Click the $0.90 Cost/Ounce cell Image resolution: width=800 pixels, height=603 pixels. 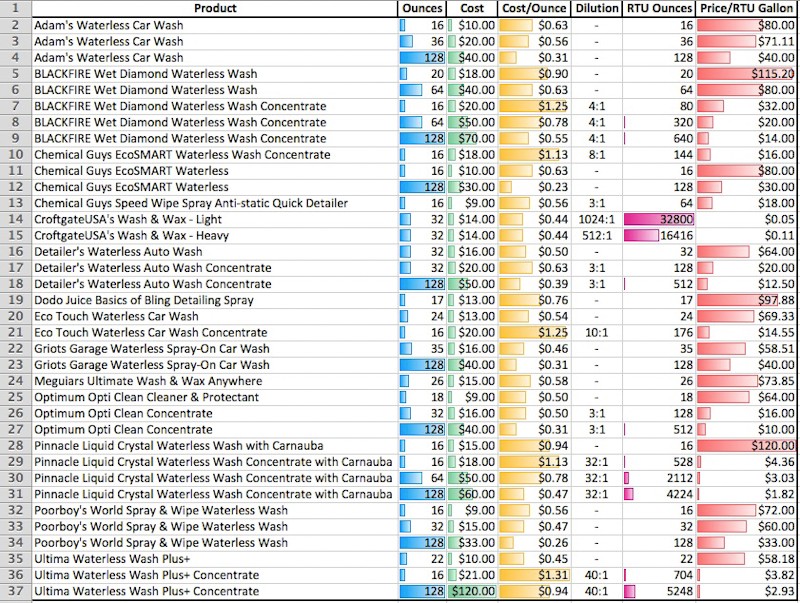tap(534, 74)
